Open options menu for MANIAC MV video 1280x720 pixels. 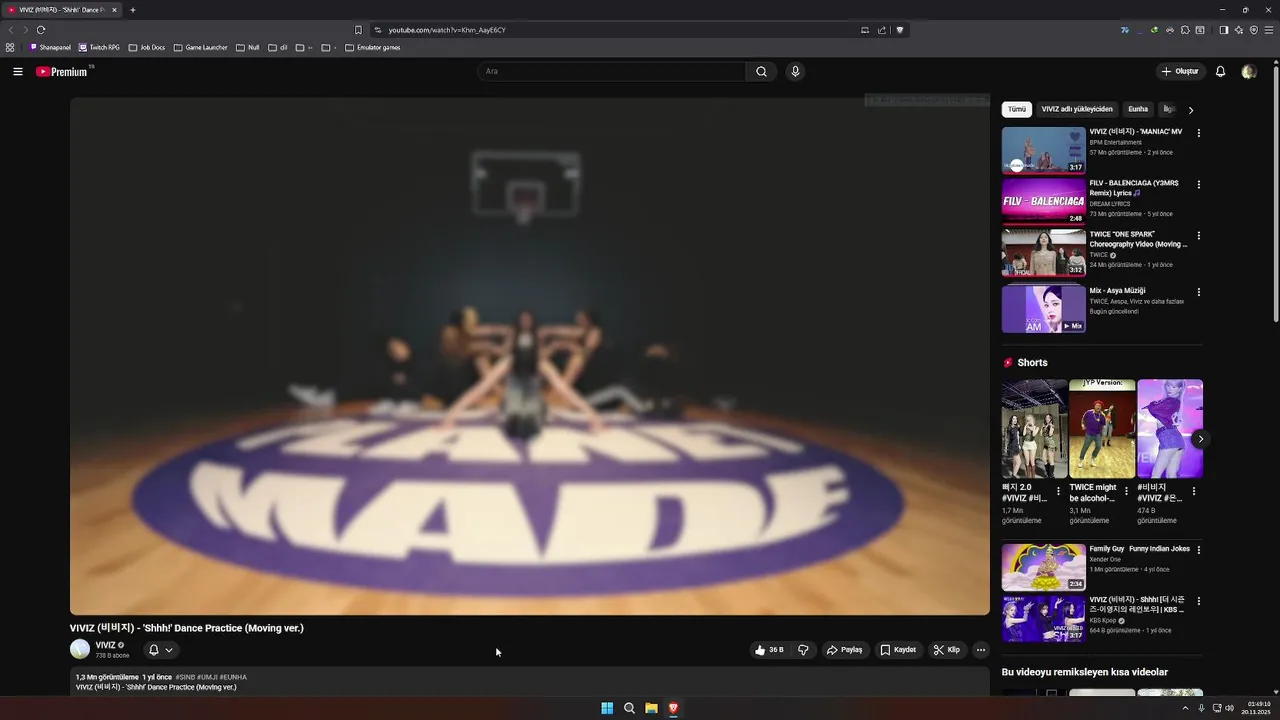[x=1199, y=133]
